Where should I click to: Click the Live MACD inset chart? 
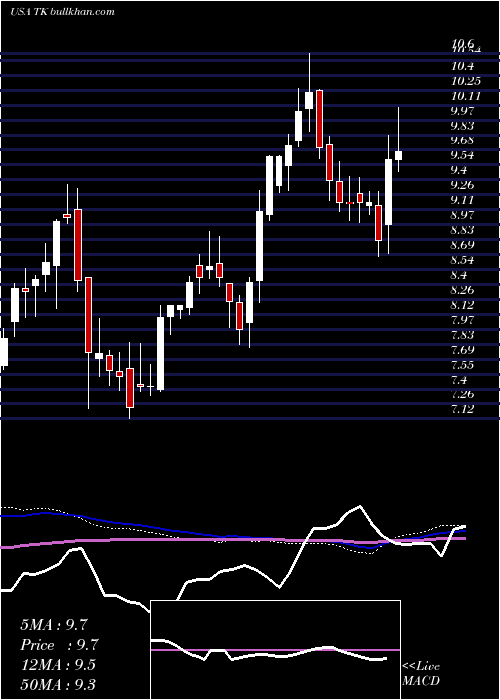(275, 650)
